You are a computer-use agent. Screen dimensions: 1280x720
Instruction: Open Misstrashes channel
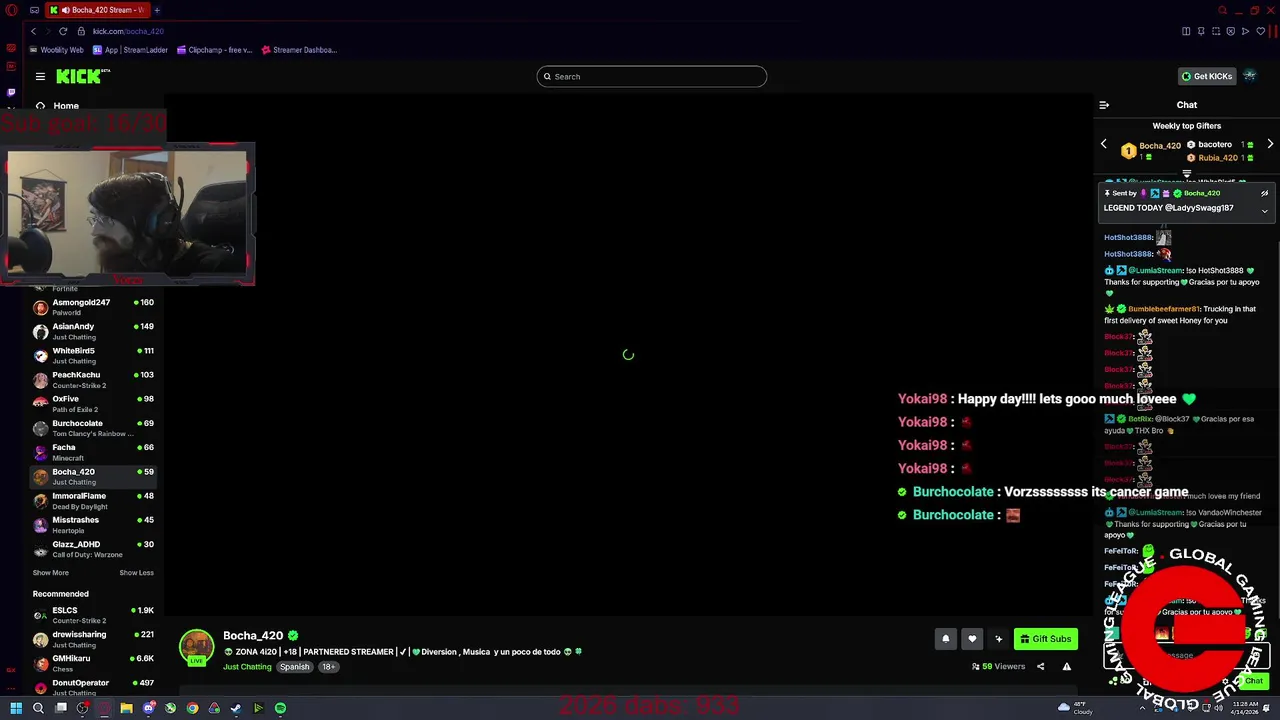[x=93, y=525]
